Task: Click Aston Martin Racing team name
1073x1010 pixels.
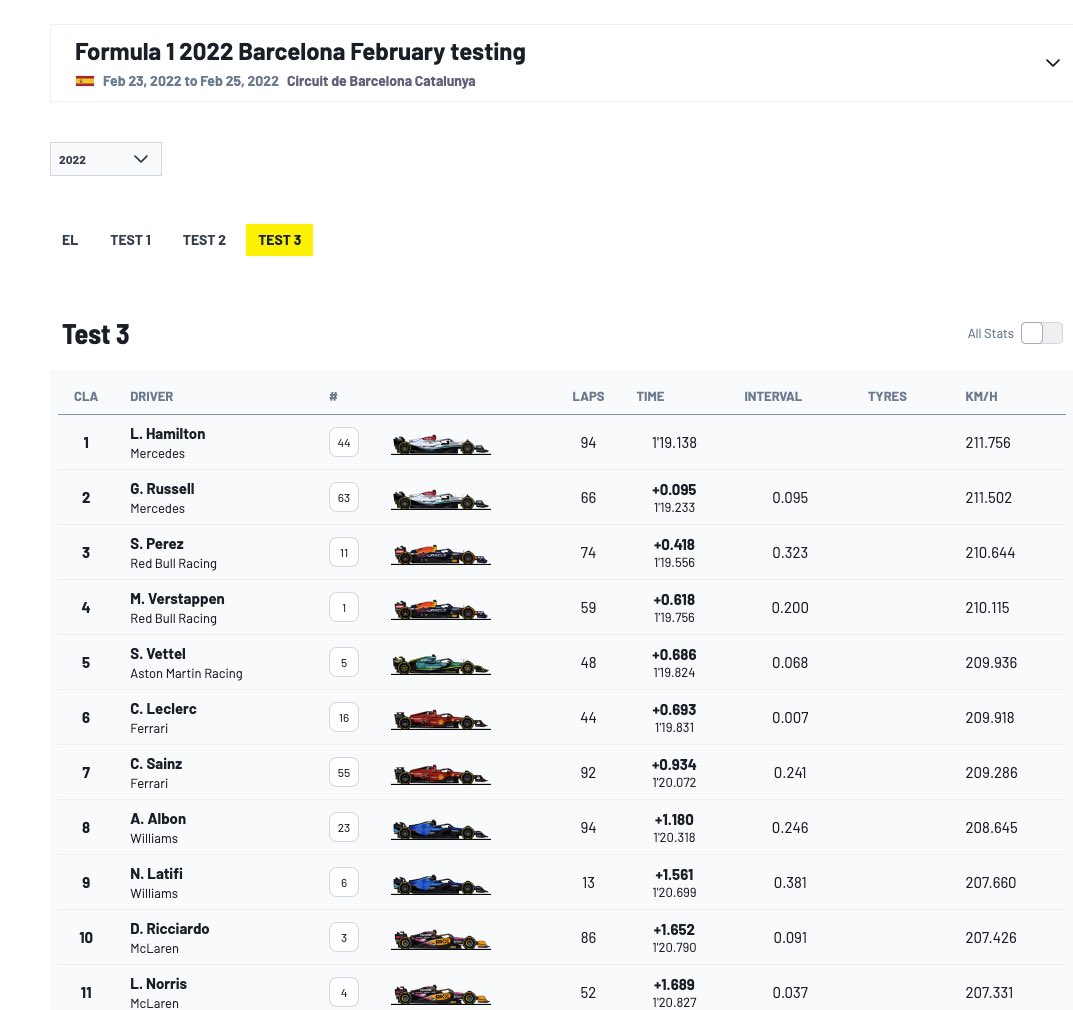Action: (186, 673)
